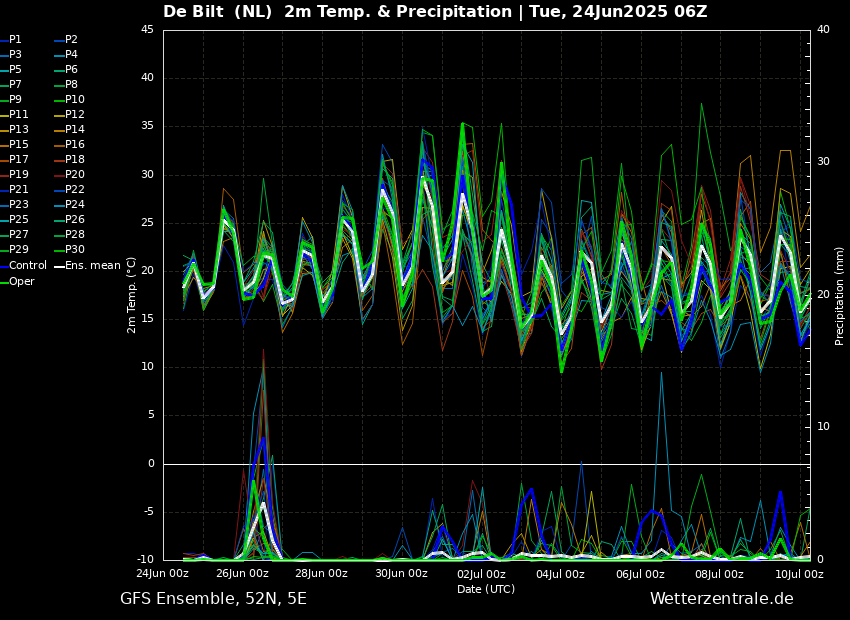The image size is (850, 620).
Task: Select the P21 legend label
Action: (18, 190)
